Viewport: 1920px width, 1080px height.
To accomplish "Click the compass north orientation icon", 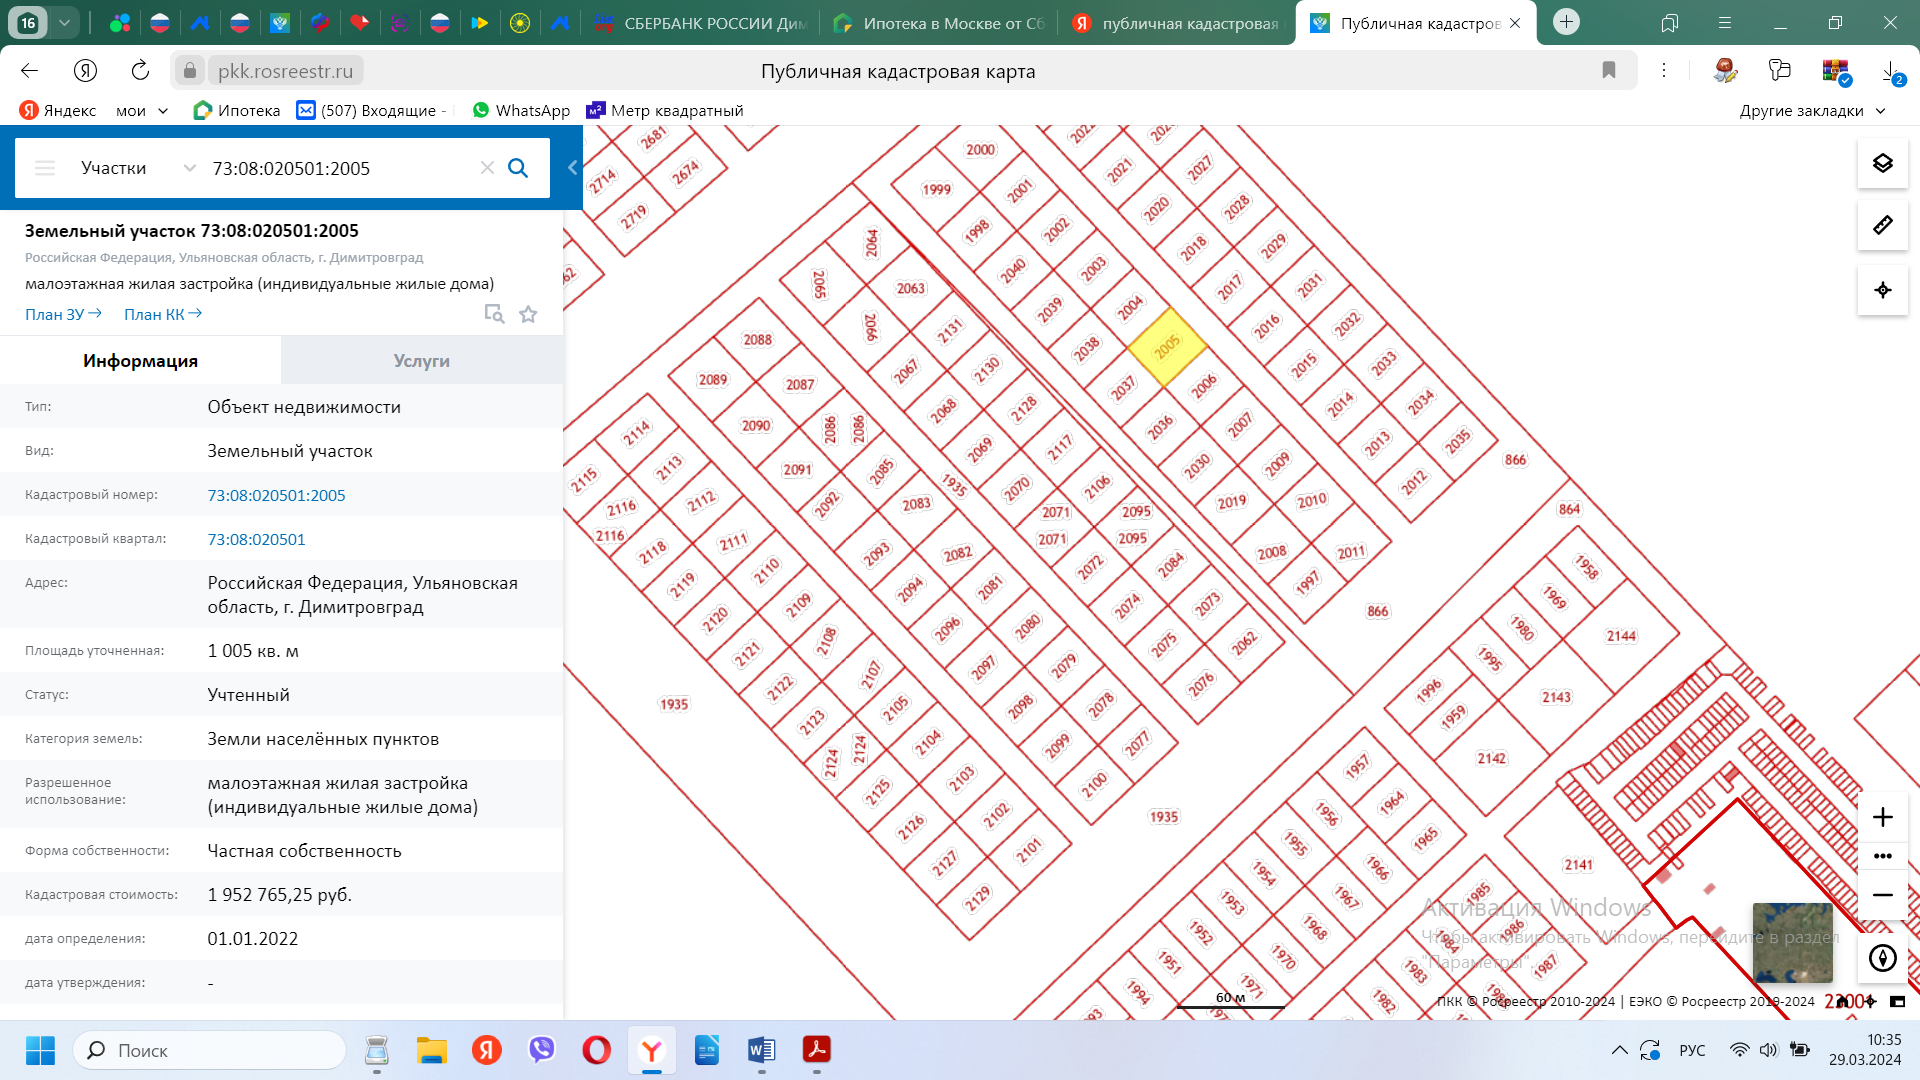I will pos(1882,958).
